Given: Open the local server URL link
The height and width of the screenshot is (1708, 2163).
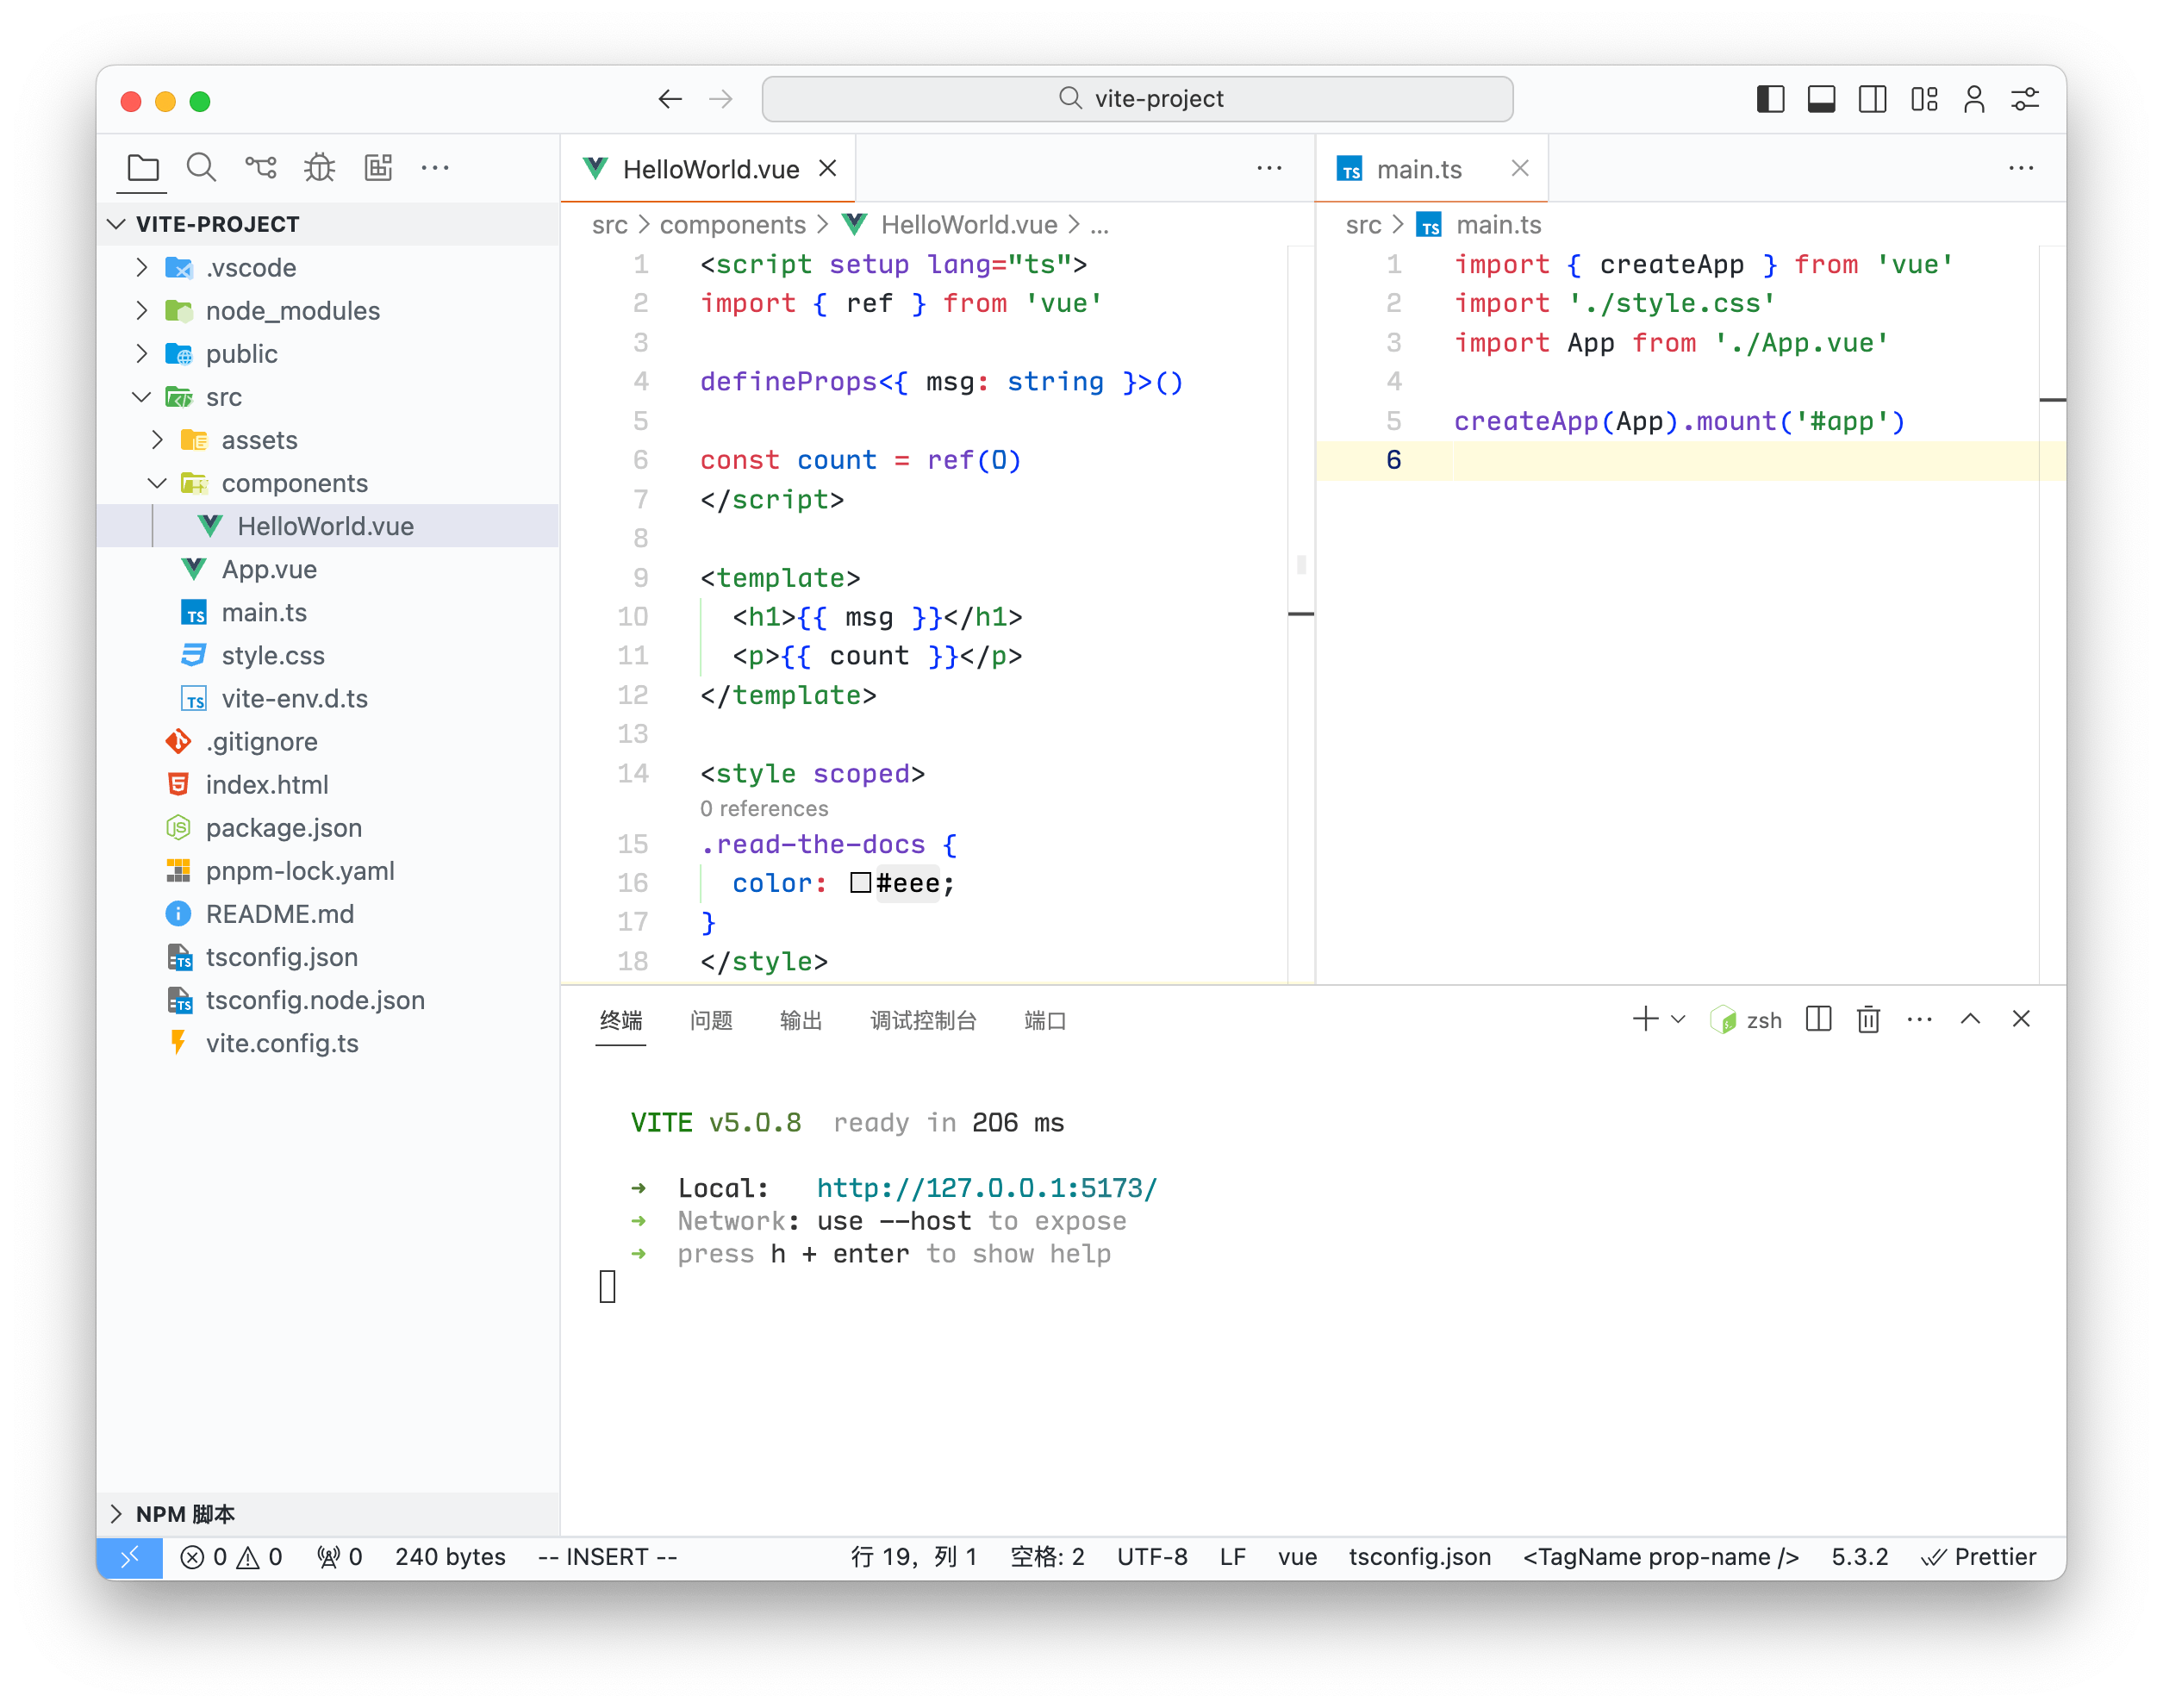Looking at the screenshot, I should point(986,1188).
